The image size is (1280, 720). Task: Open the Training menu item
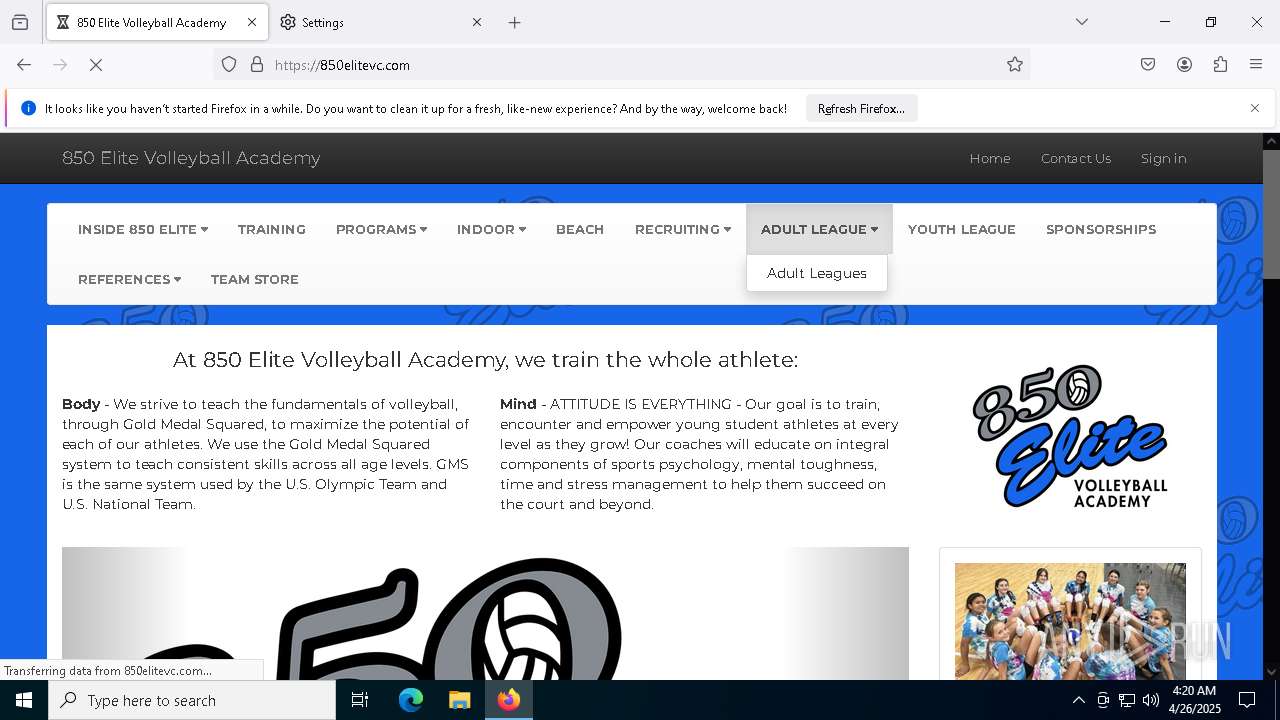[x=272, y=229]
